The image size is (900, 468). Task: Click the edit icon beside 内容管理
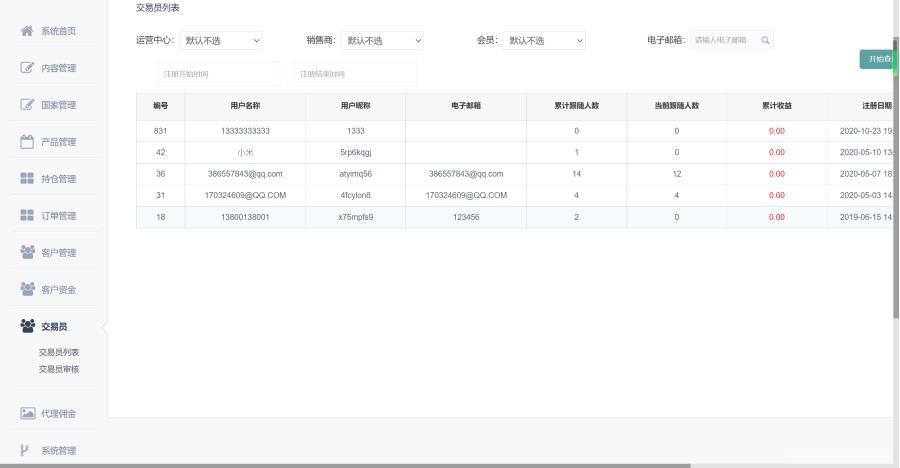tap(27, 67)
